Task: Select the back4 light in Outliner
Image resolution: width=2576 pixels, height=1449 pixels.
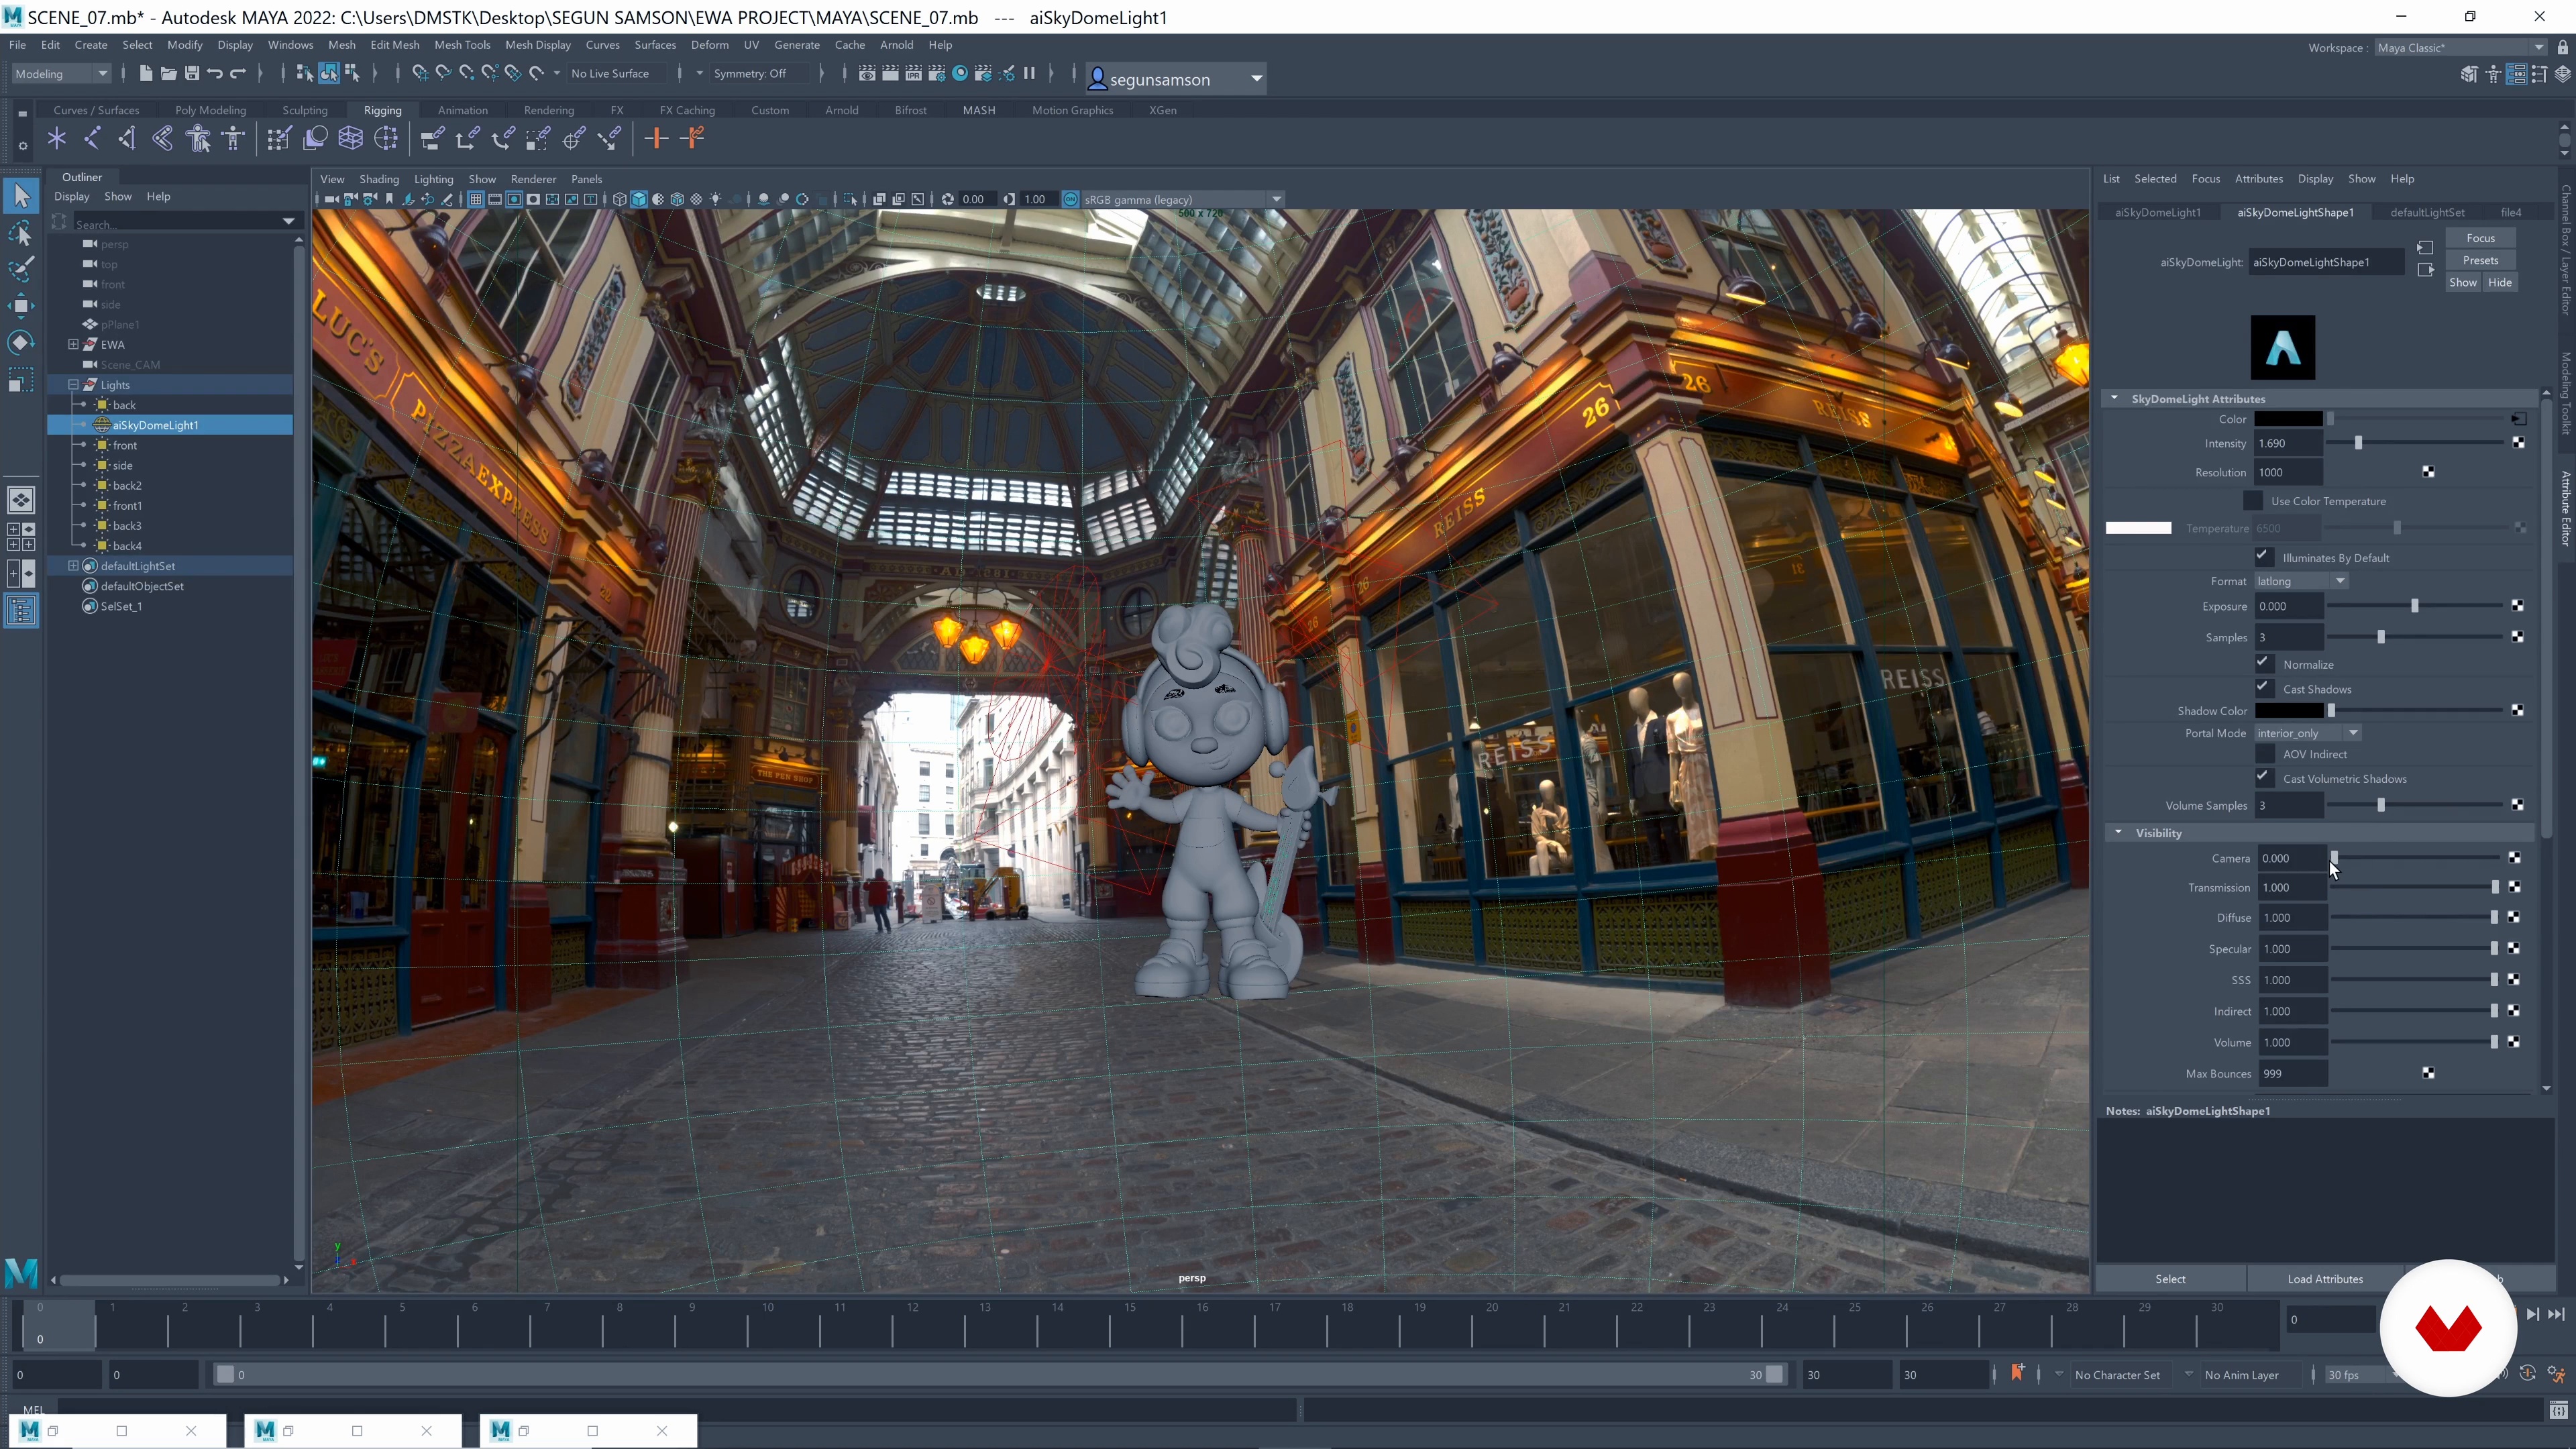Action: click(126, 546)
